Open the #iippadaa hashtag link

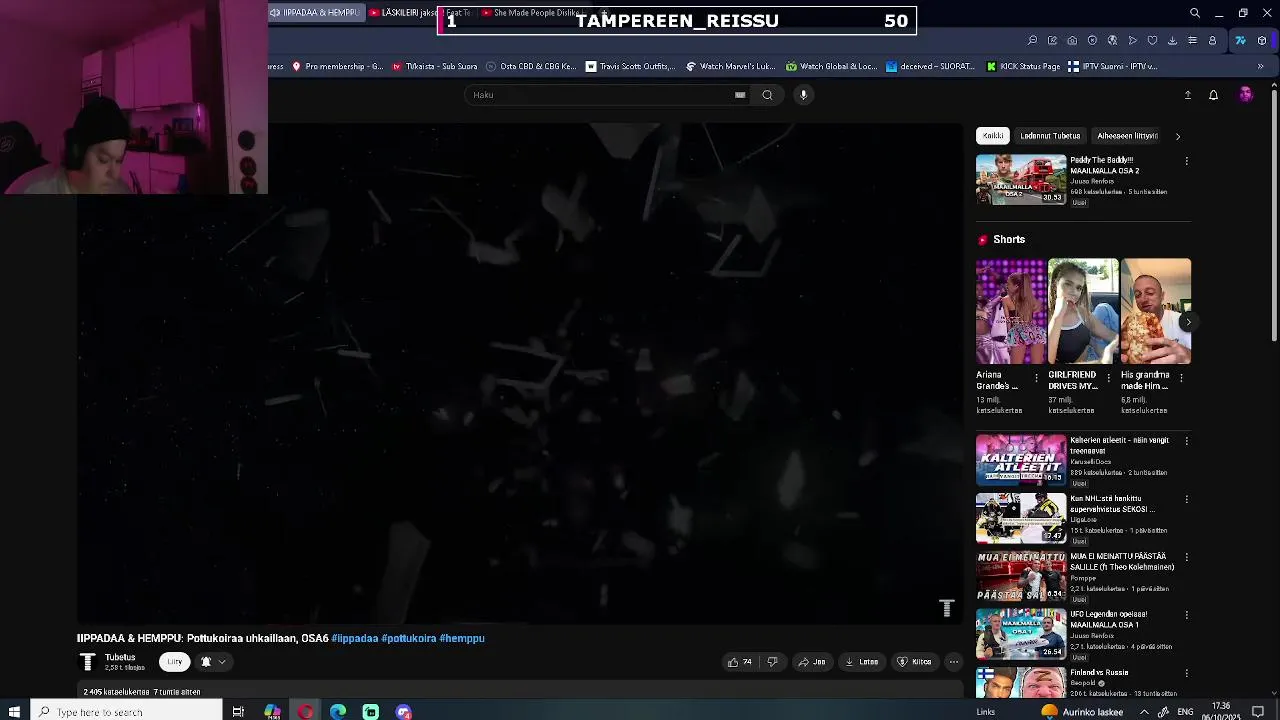355,638
